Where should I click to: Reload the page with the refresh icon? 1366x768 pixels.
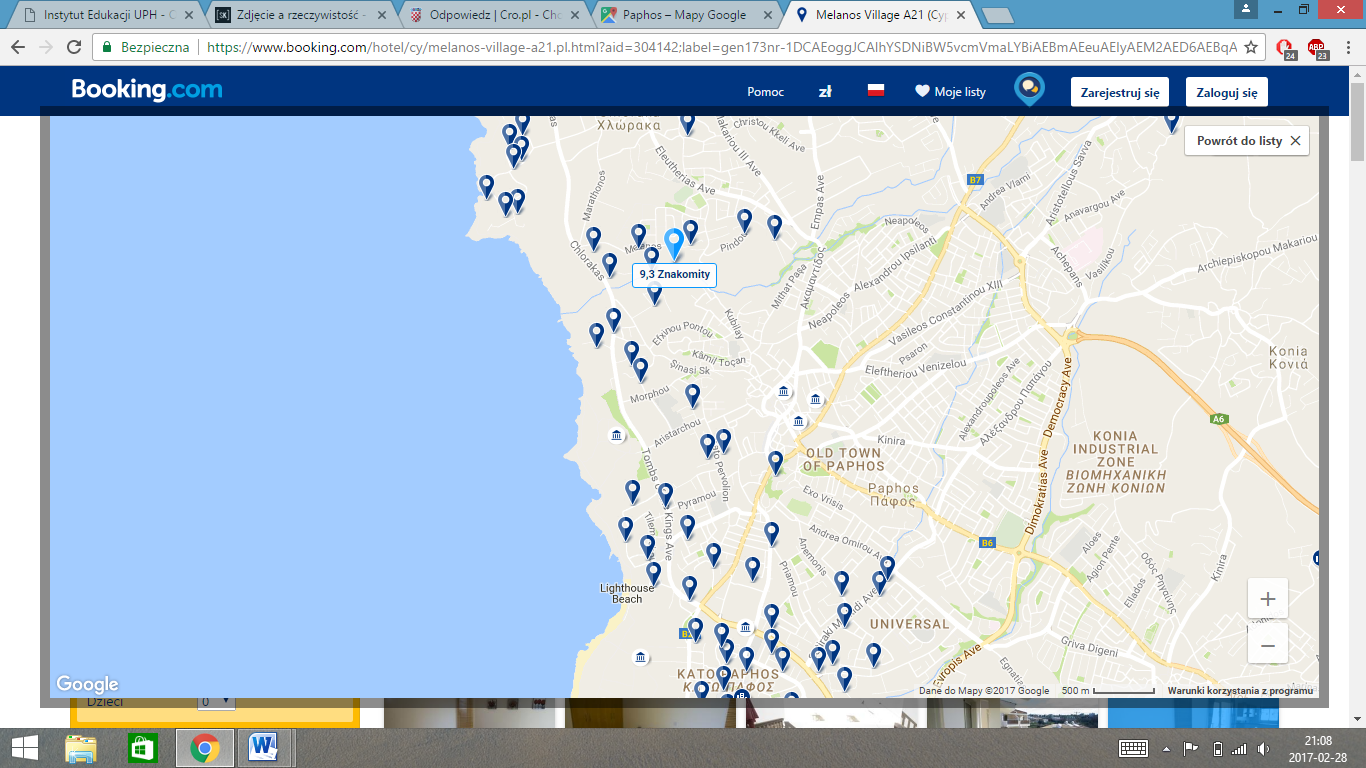point(74,47)
